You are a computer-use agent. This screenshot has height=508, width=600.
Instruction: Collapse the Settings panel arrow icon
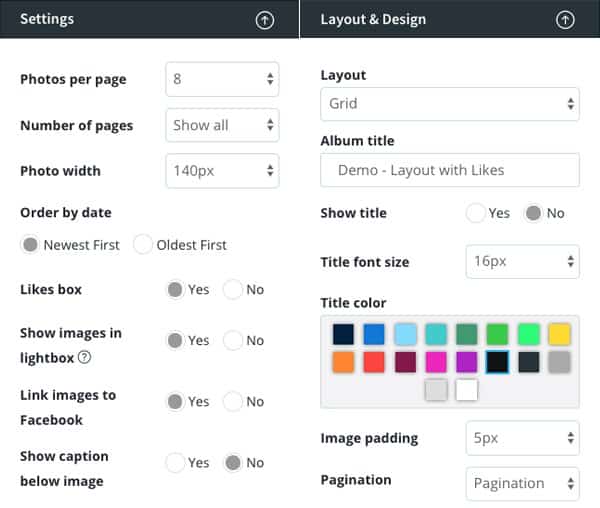pos(264,20)
